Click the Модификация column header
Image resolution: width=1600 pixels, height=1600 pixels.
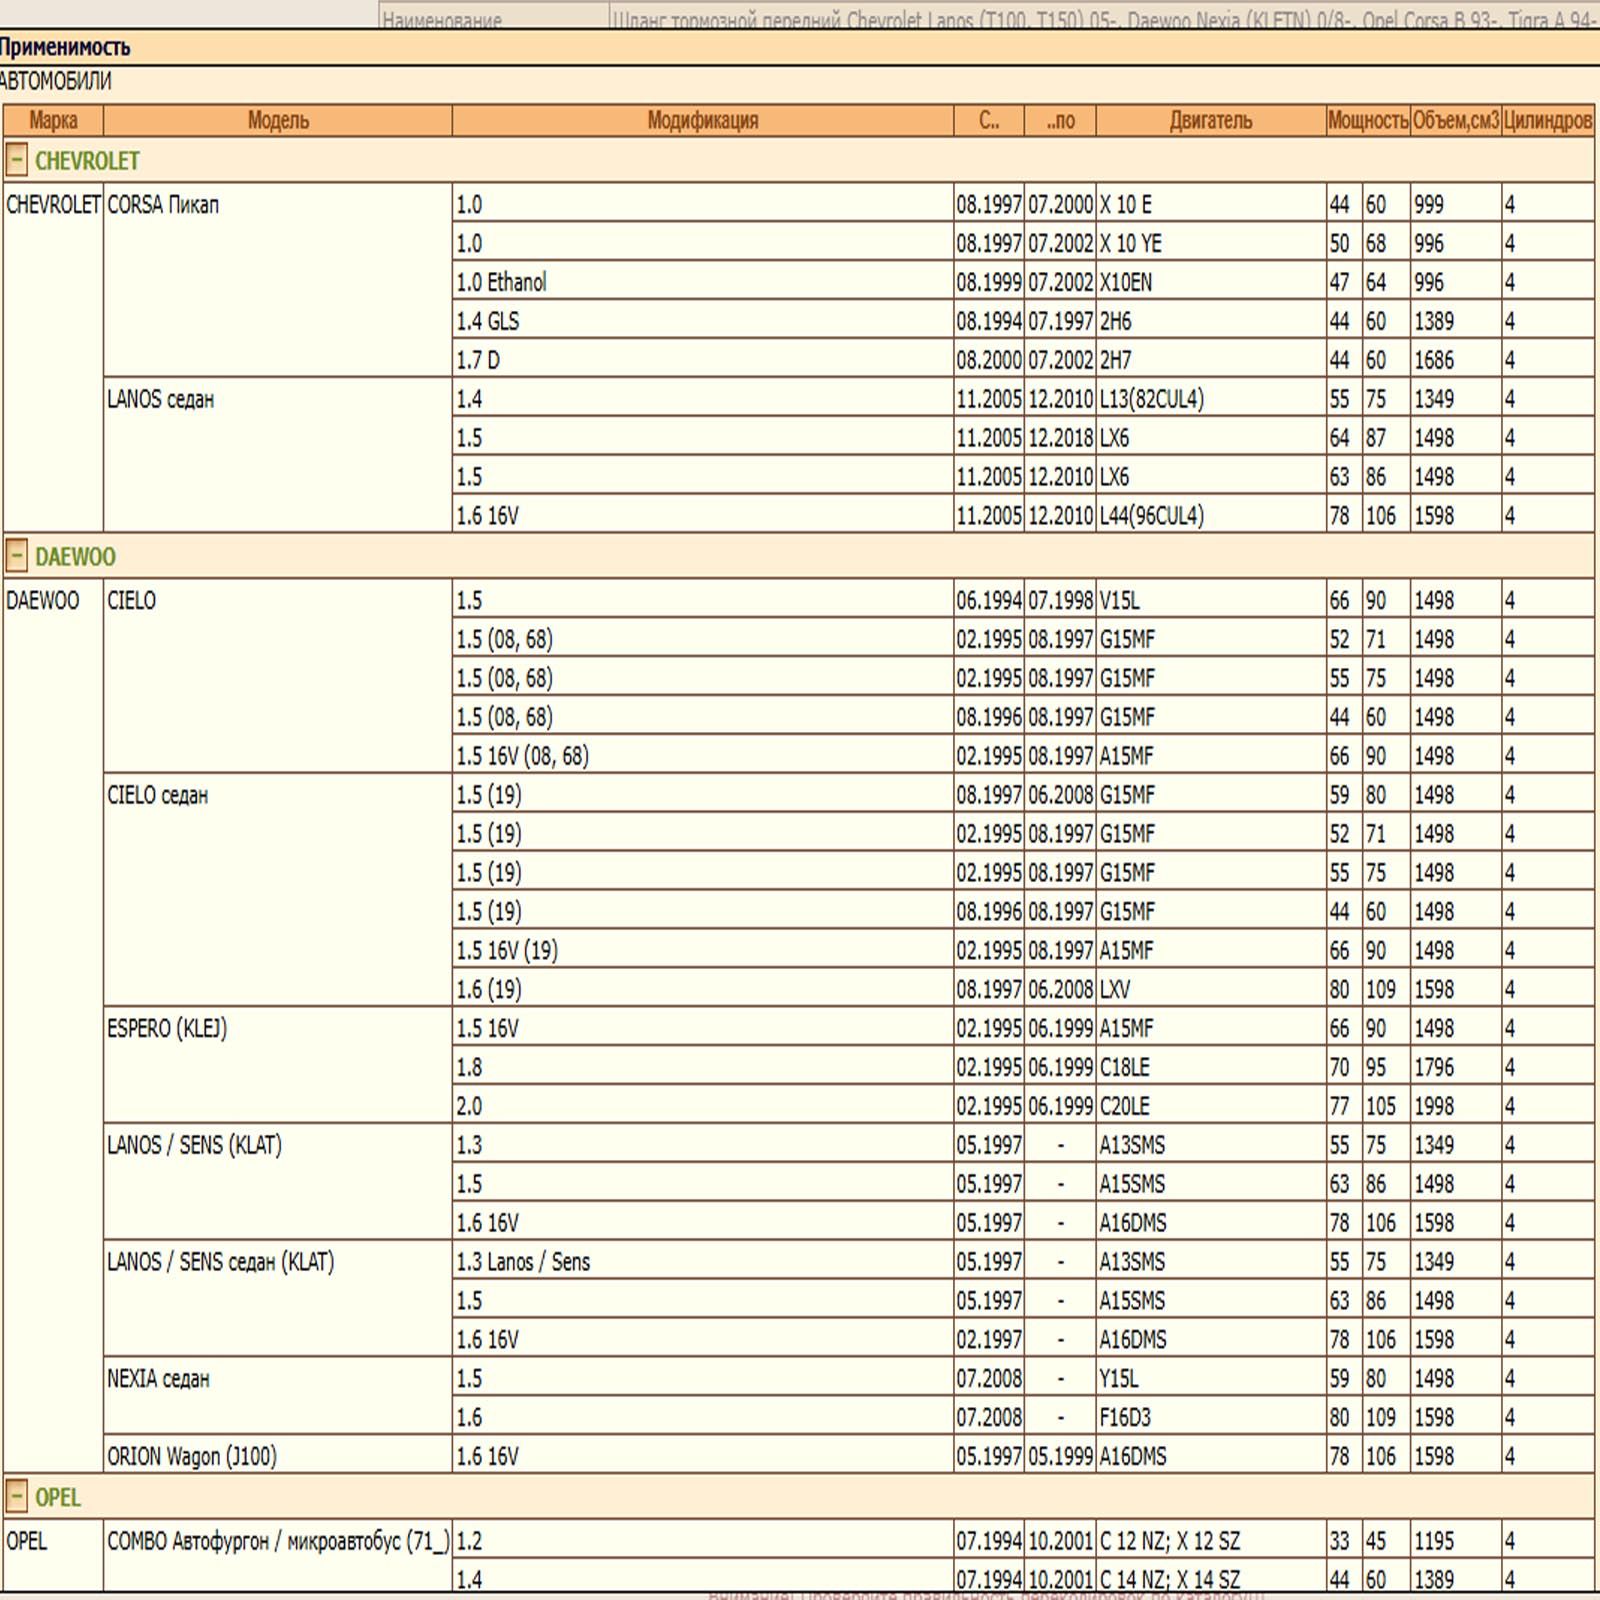pyautogui.click(x=703, y=121)
